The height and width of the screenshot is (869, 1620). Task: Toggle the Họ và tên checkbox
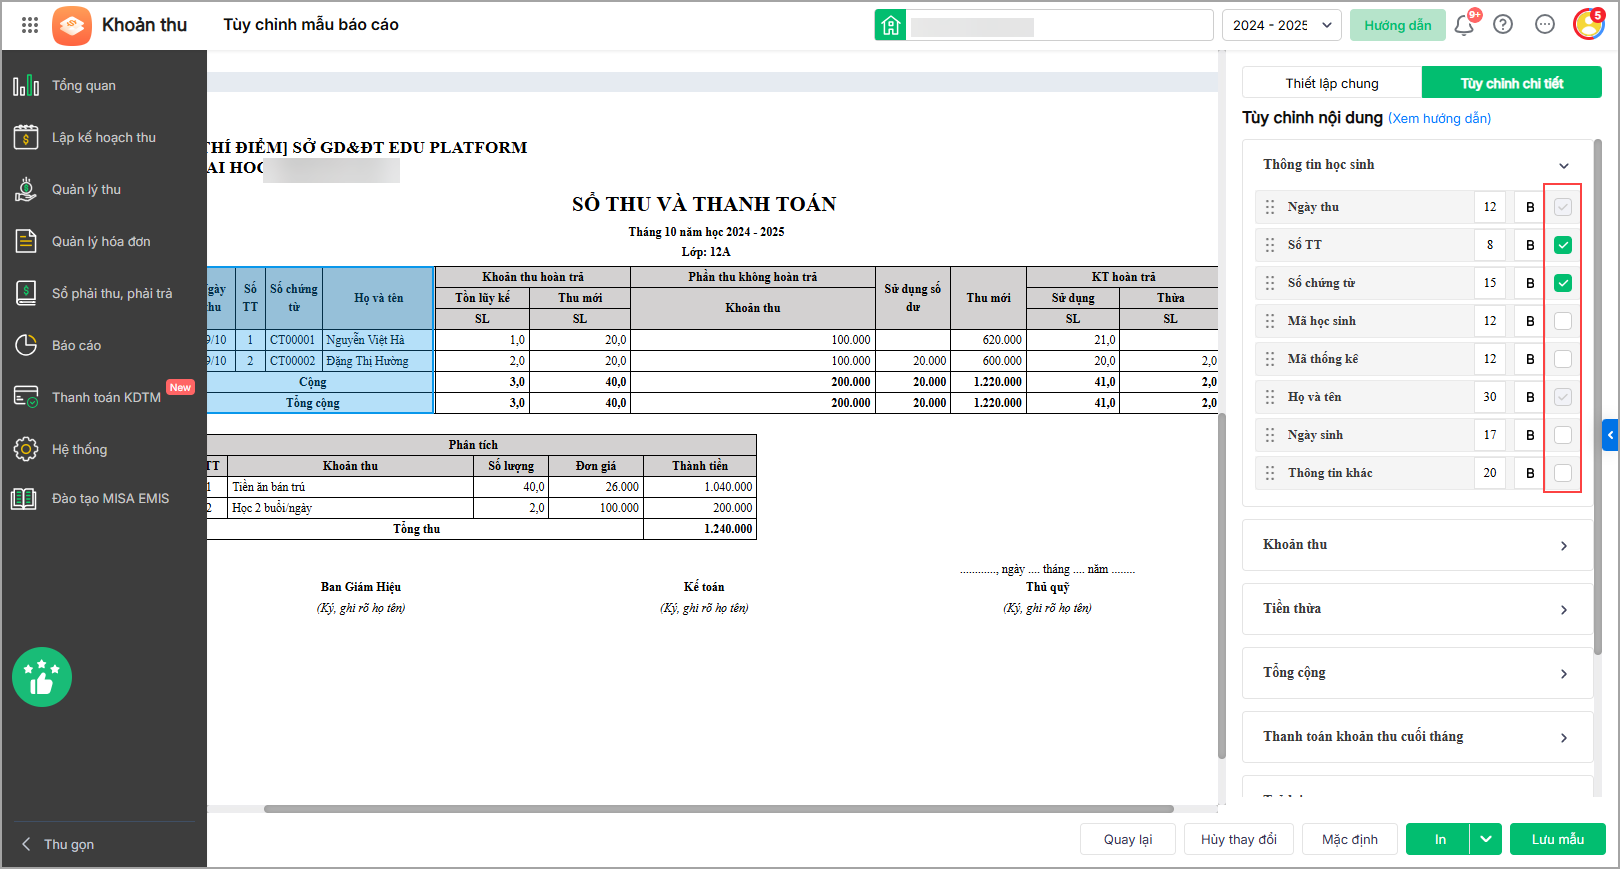1563,397
